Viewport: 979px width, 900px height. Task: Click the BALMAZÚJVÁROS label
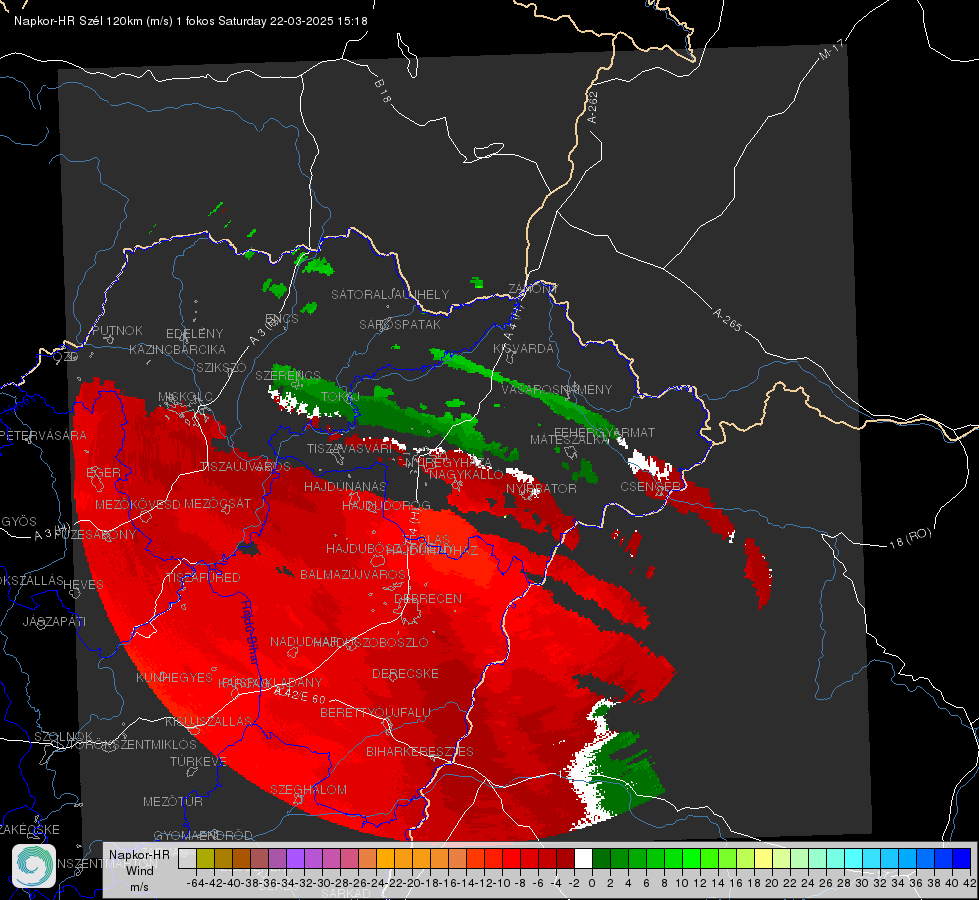353,574
